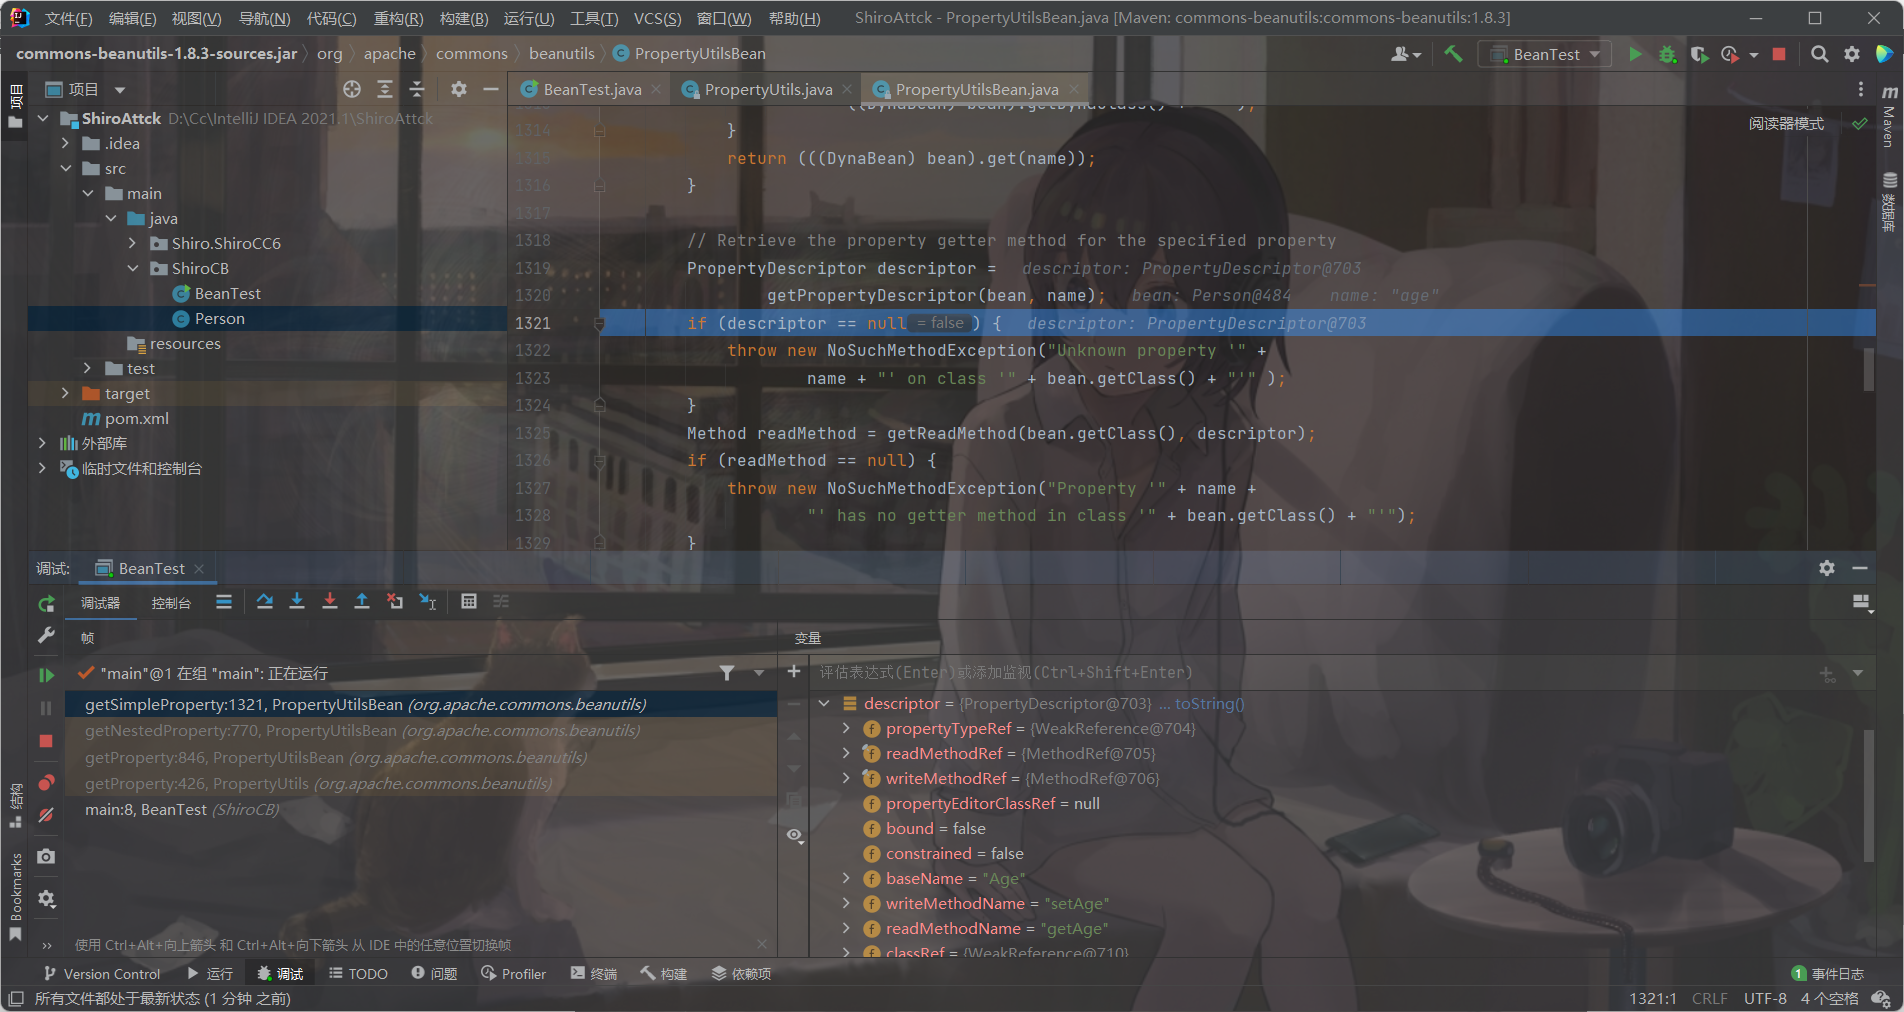
Task: Collapse the src folder
Action: coord(65,168)
